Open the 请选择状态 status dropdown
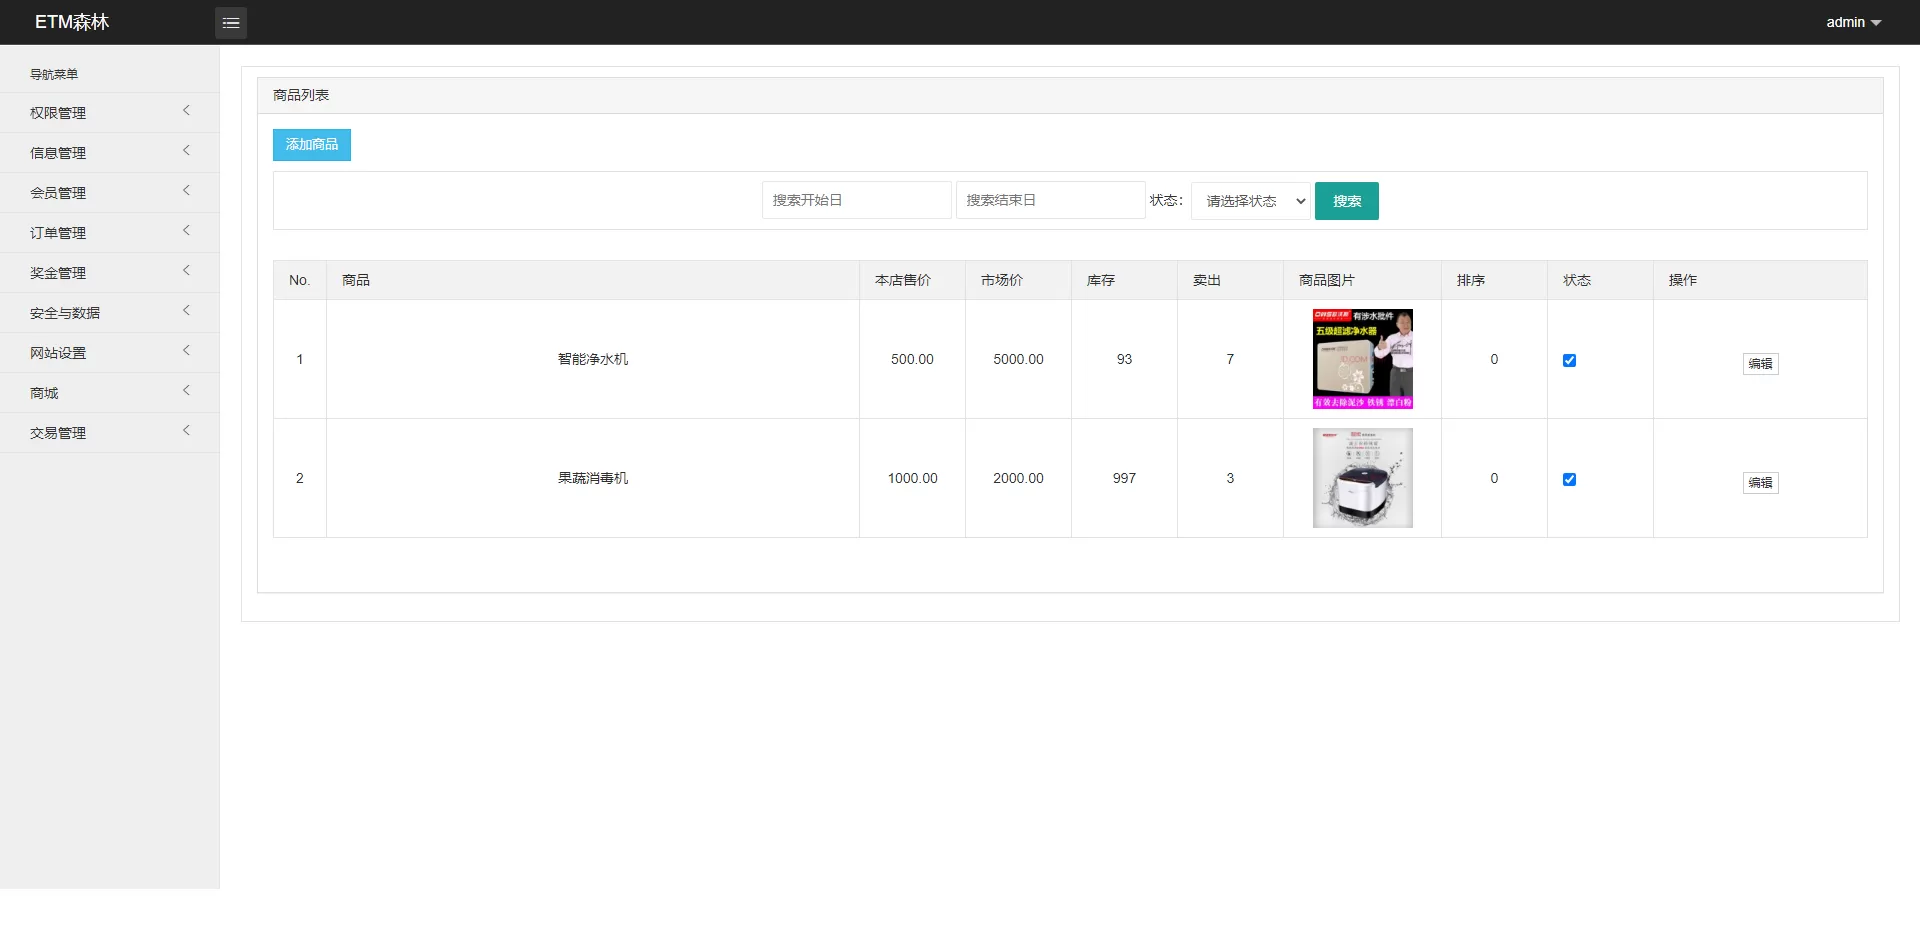 pyautogui.click(x=1249, y=200)
